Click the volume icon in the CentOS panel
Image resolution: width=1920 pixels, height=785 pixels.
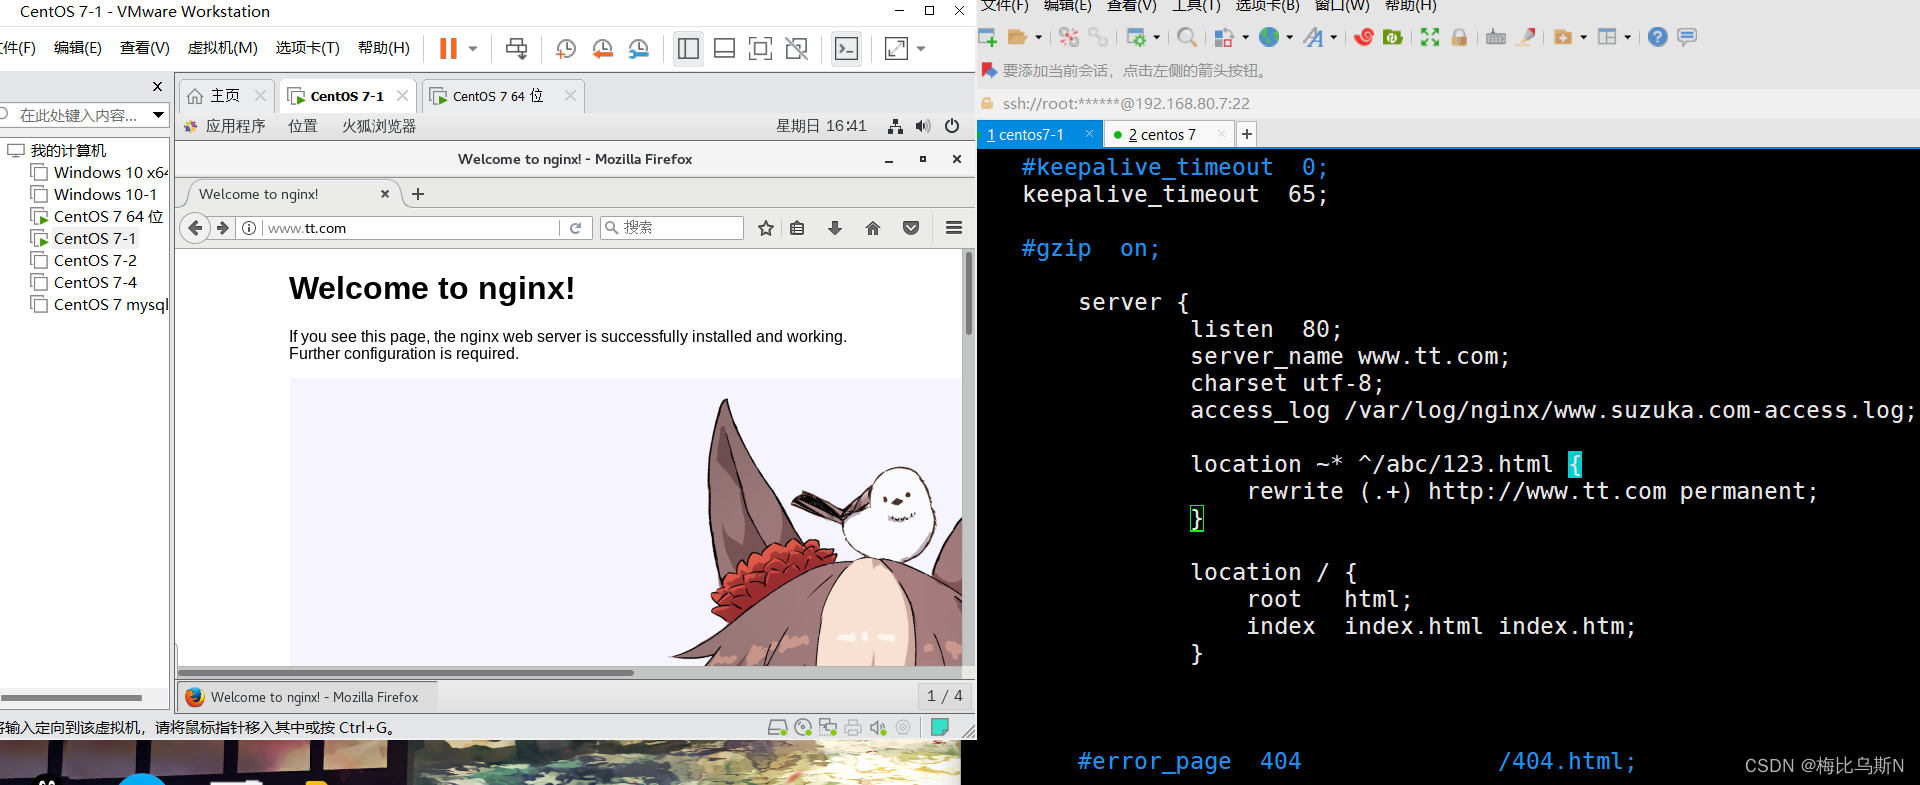point(923,126)
